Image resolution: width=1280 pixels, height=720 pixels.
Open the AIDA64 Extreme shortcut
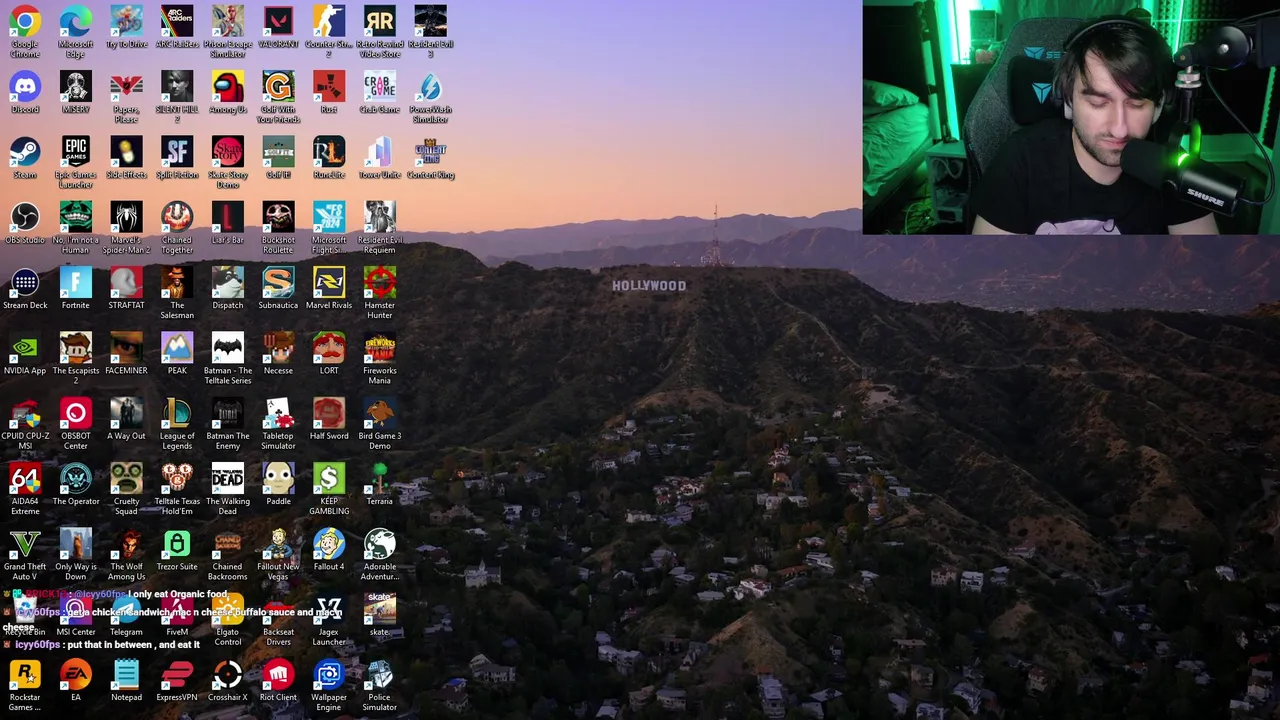[x=25, y=478]
